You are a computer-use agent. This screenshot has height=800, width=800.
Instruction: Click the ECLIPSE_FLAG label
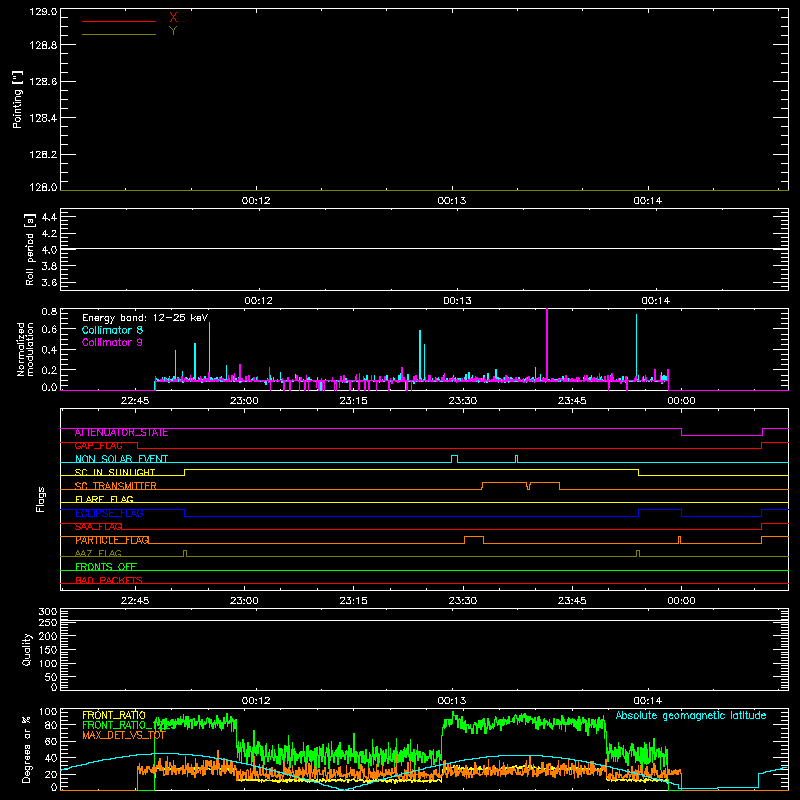coord(109,513)
